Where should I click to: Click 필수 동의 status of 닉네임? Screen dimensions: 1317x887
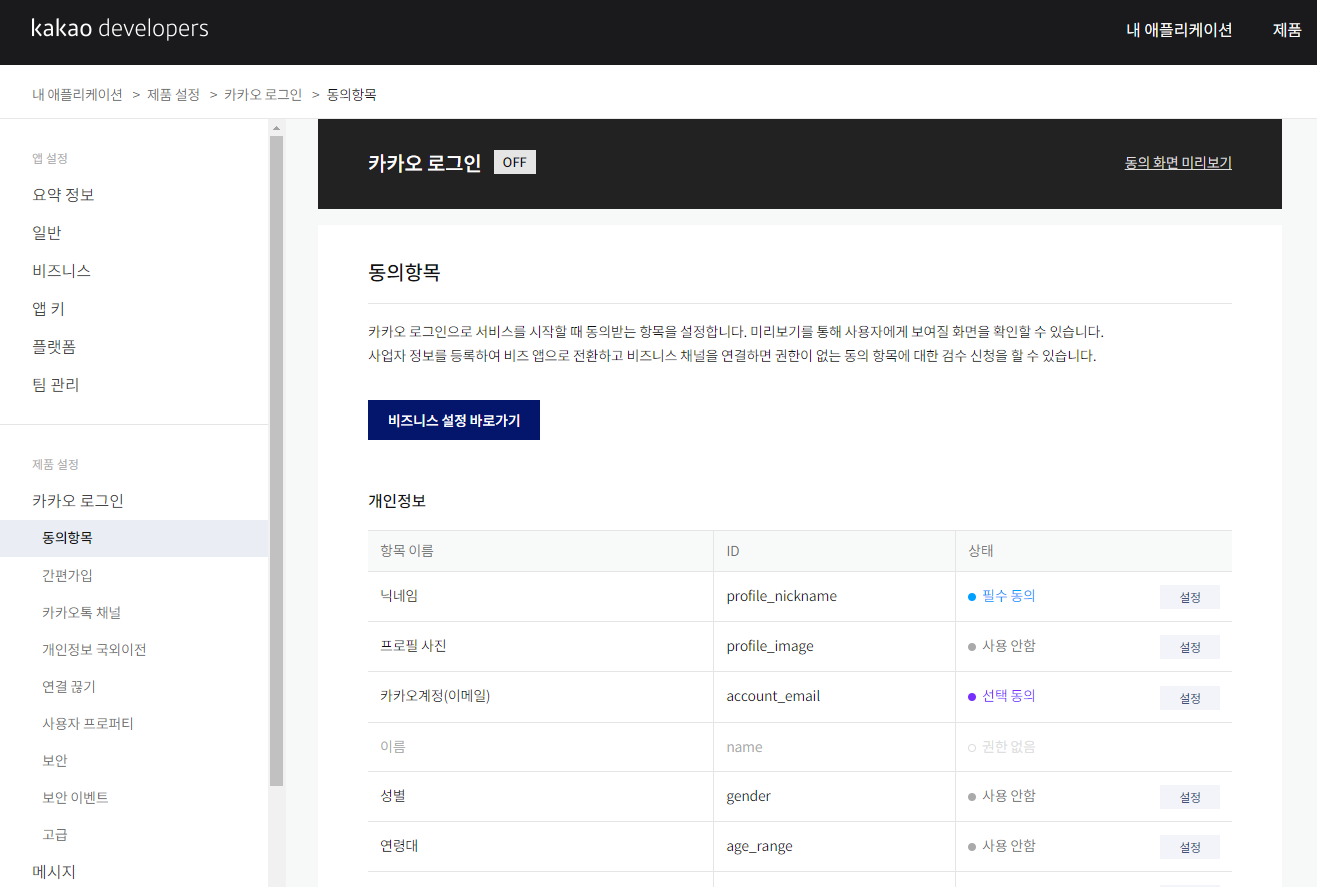[x=1002, y=595]
